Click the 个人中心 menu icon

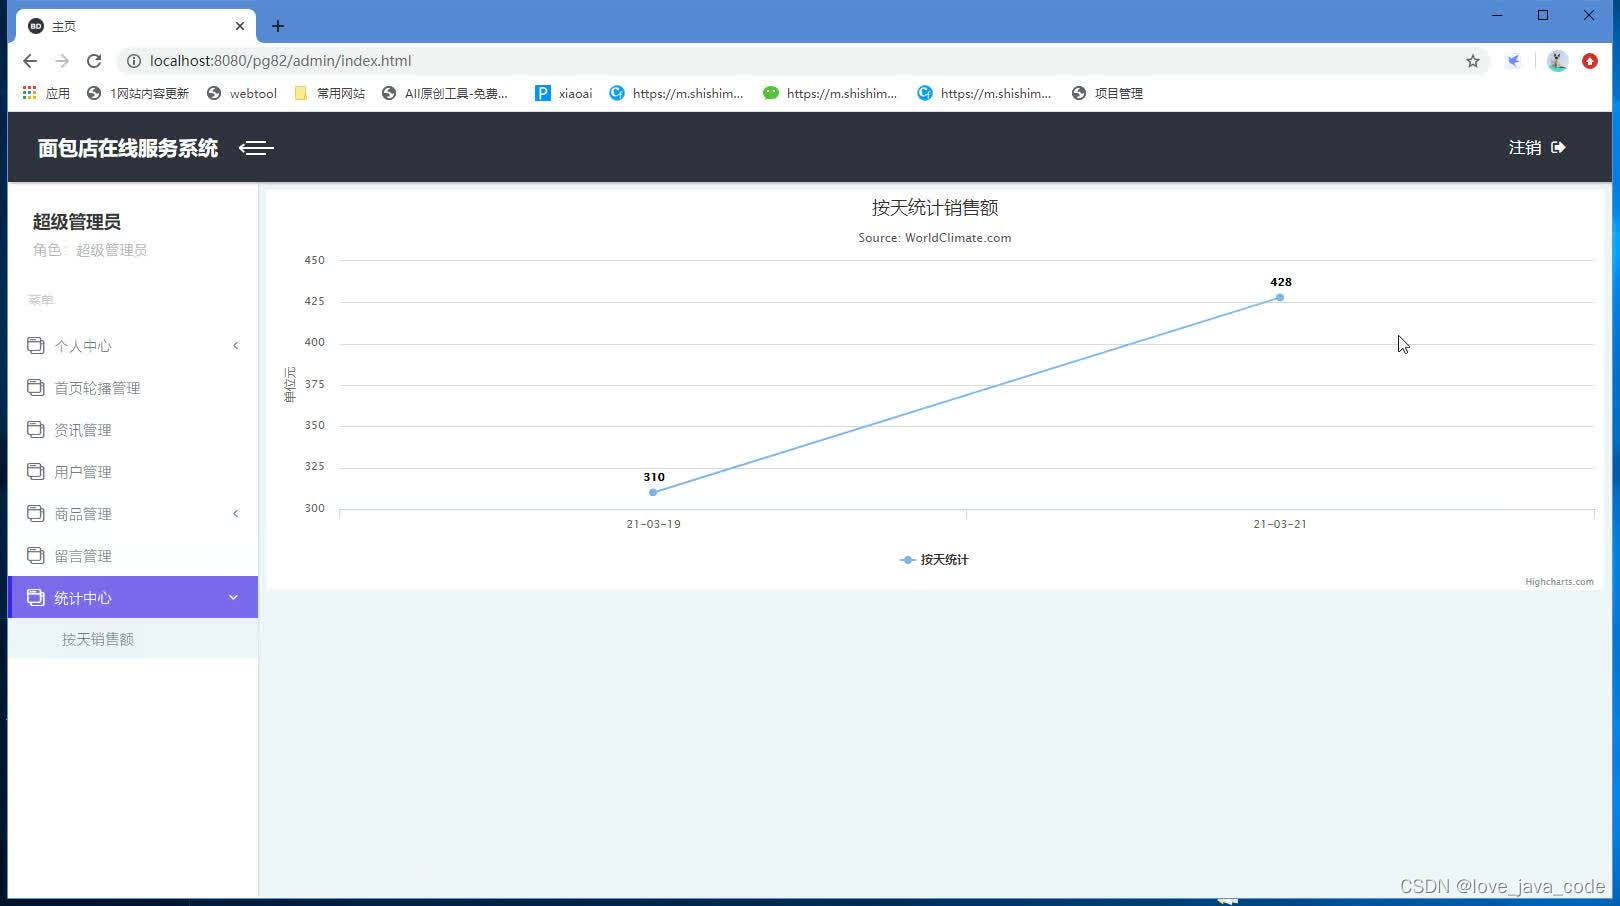pyautogui.click(x=36, y=346)
